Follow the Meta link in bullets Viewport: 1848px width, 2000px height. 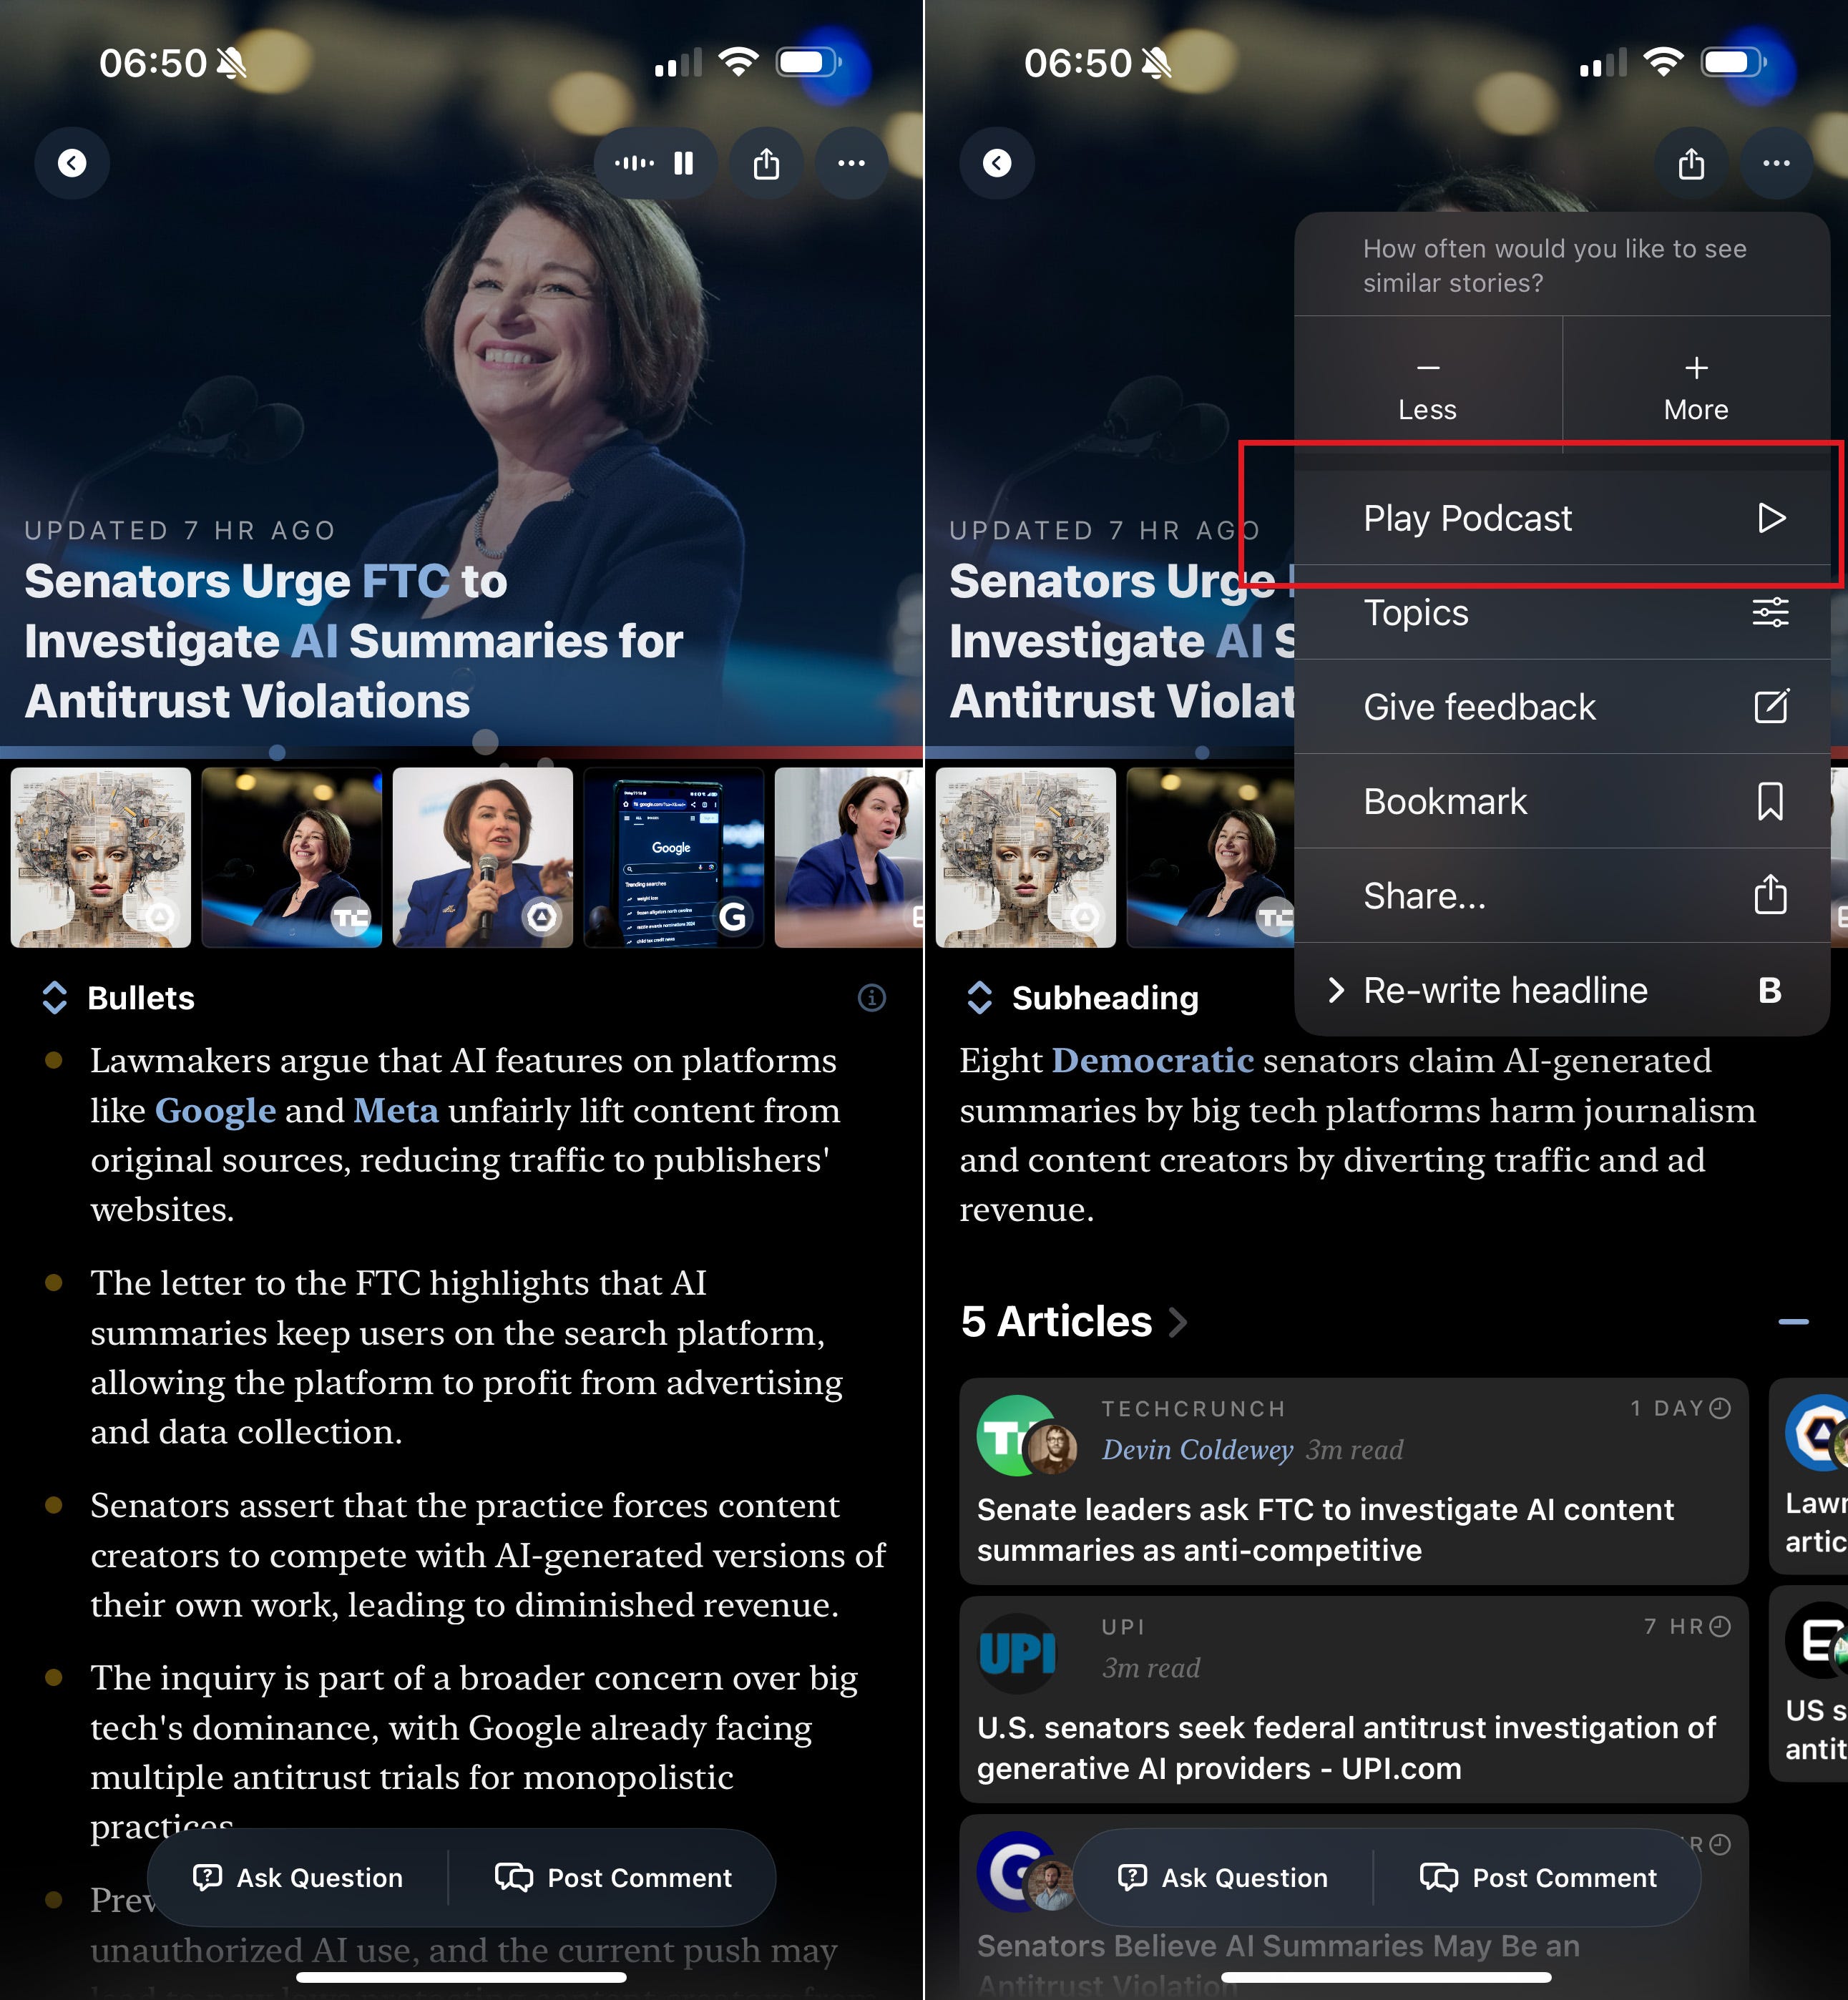tap(396, 1110)
